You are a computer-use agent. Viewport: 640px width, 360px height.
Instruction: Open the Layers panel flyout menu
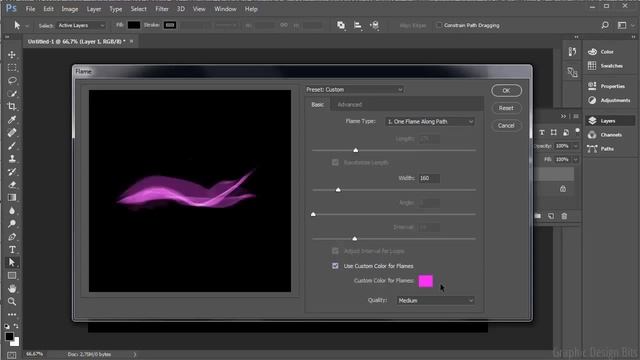576,116
